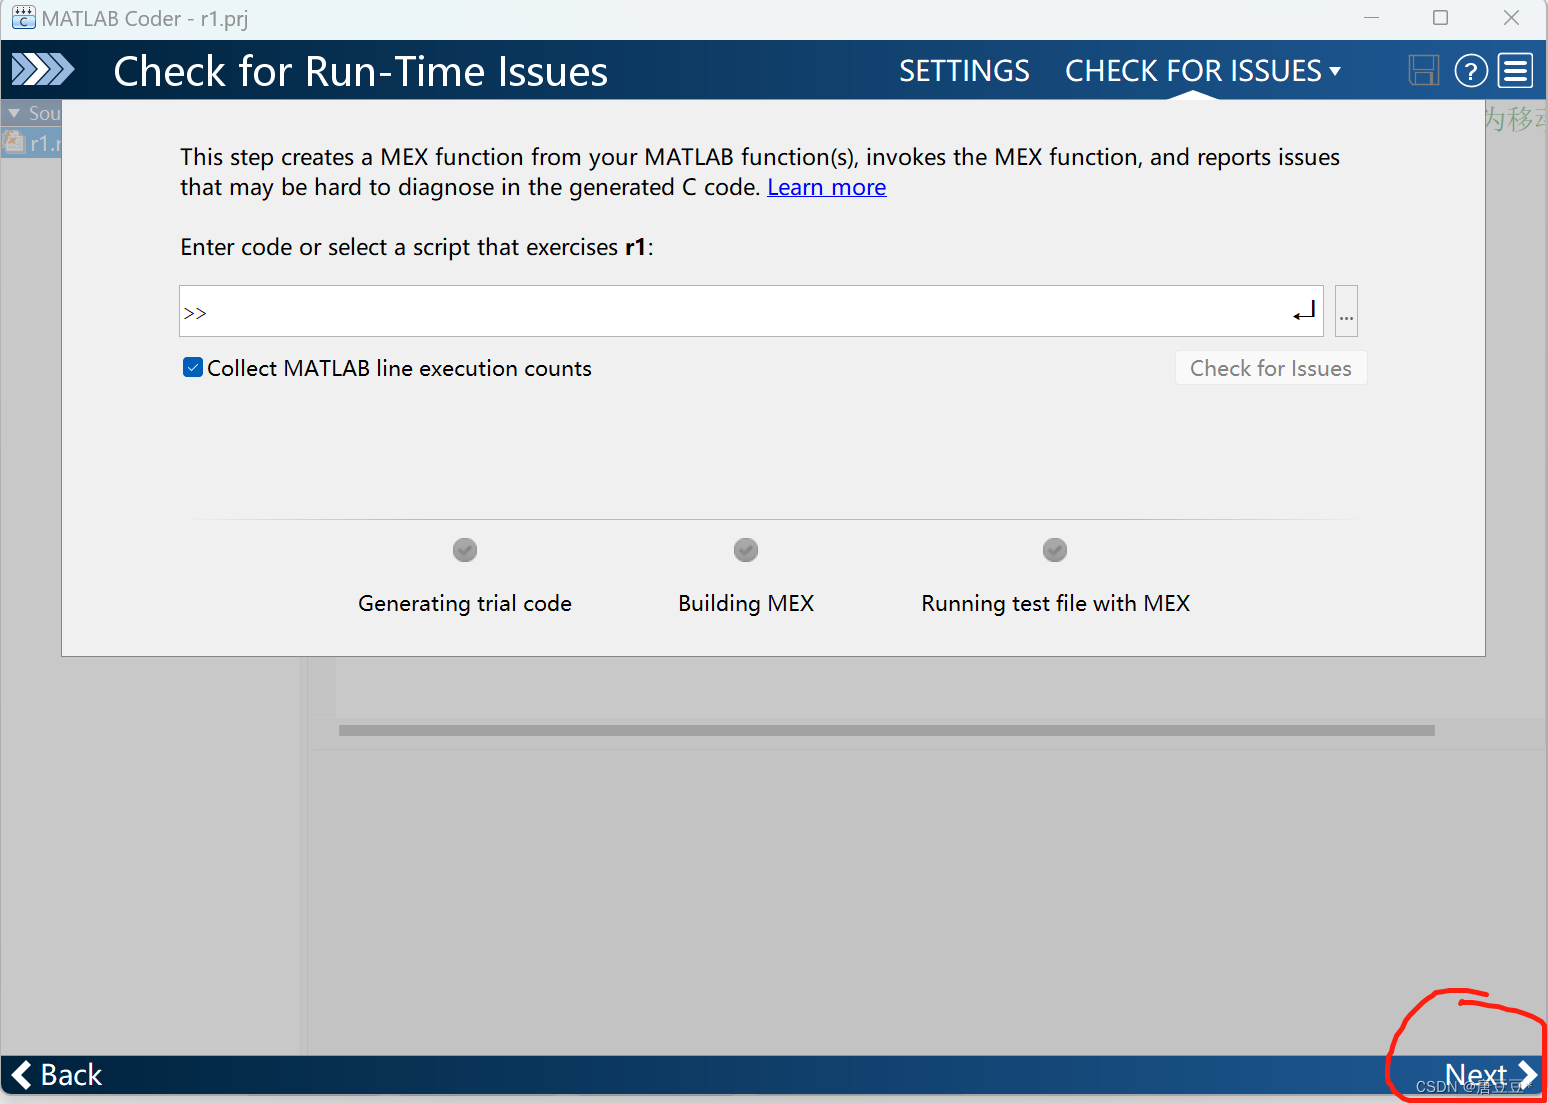The image size is (1548, 1104).
Task: Click the code entry command field
Action: point(751,311)
